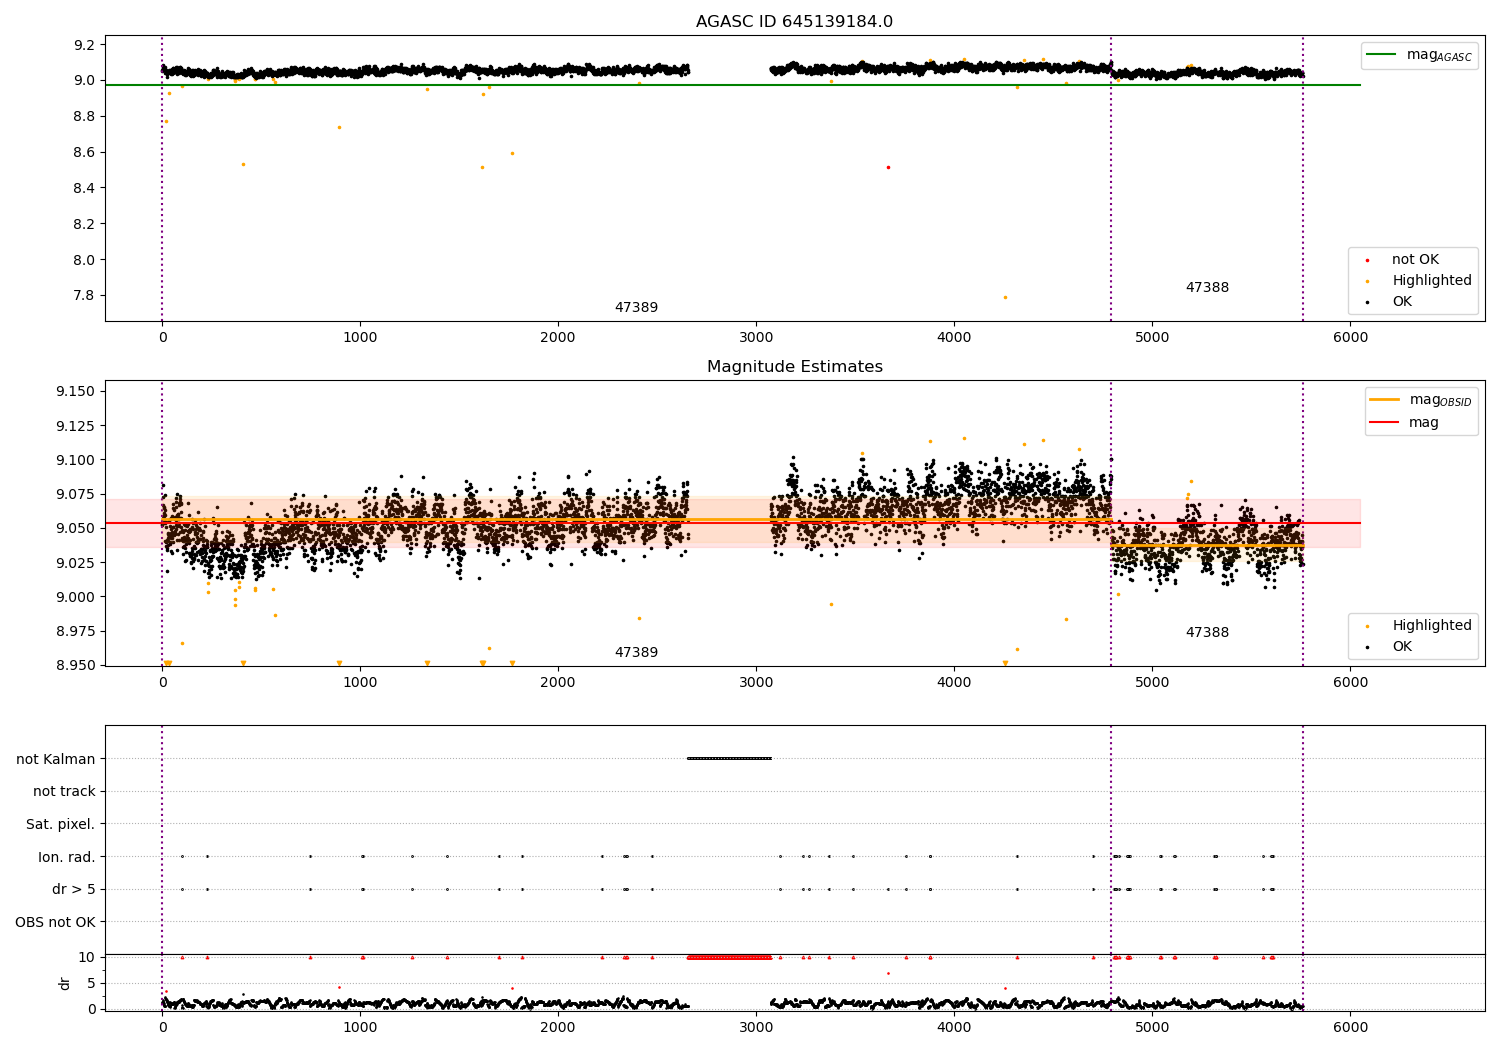The height and width of the screenshot is (1050, 1500).
Task: Click the 9.050 y-axis tick label
Action: tap(76, 529)
